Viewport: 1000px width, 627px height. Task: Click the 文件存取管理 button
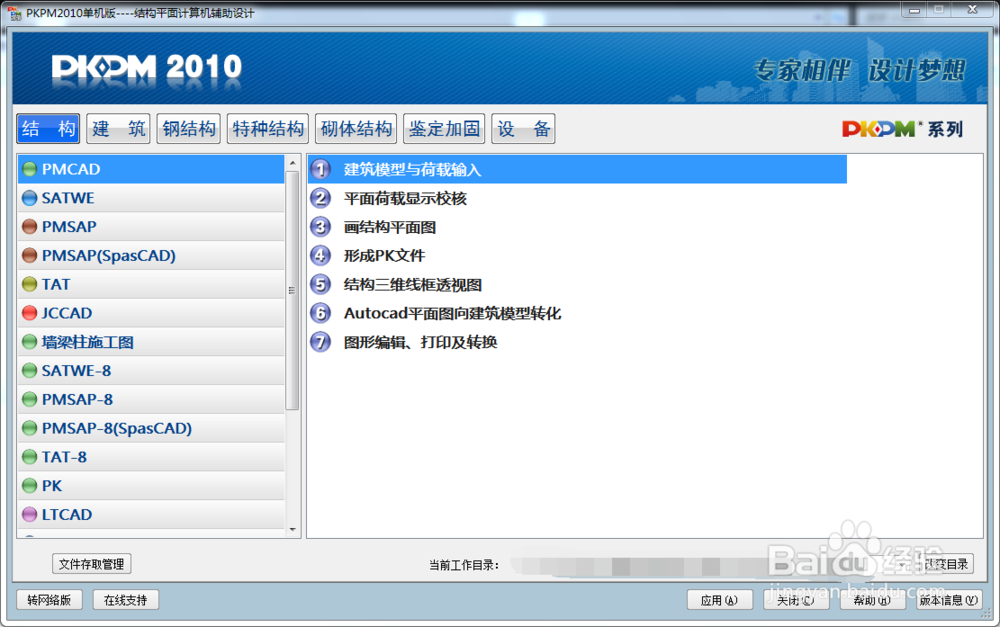coord(91,564)
